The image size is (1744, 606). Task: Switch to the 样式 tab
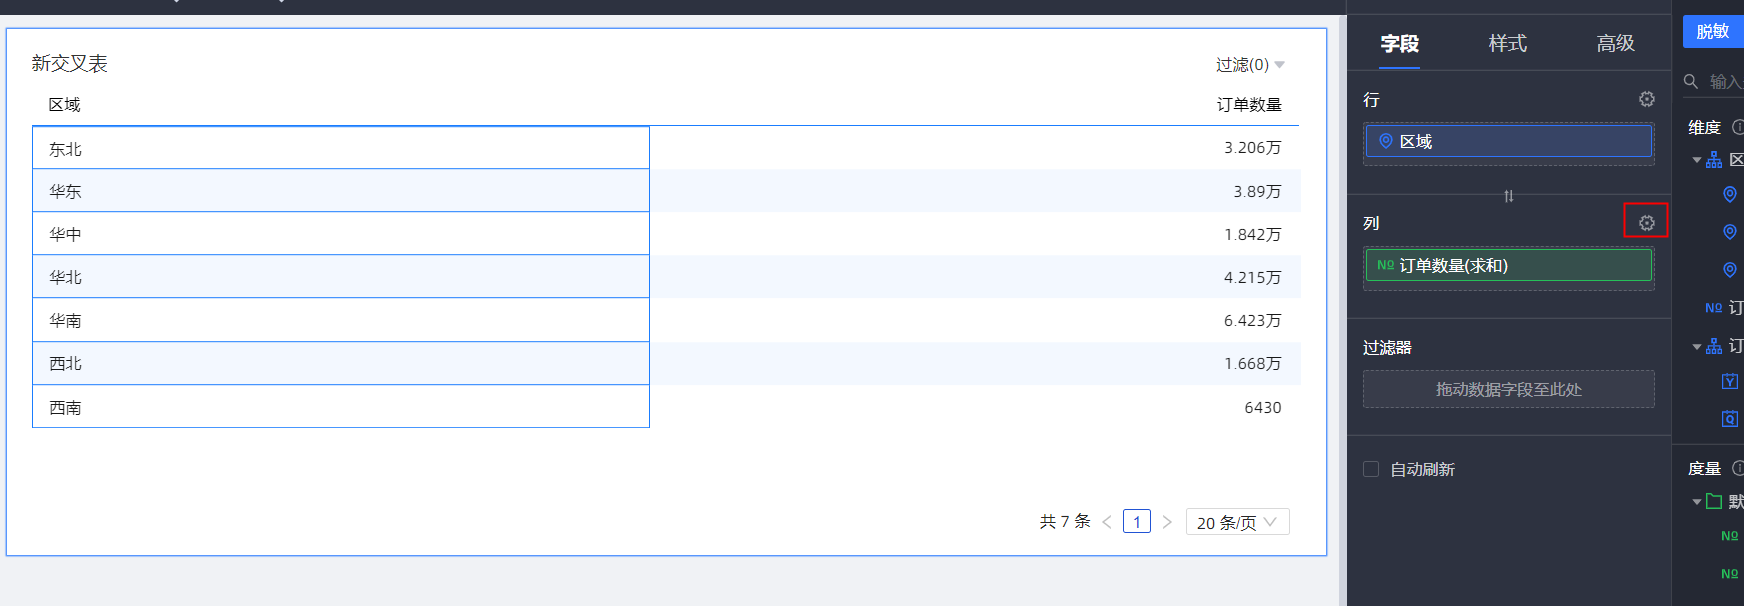[x=1507, y=43]
